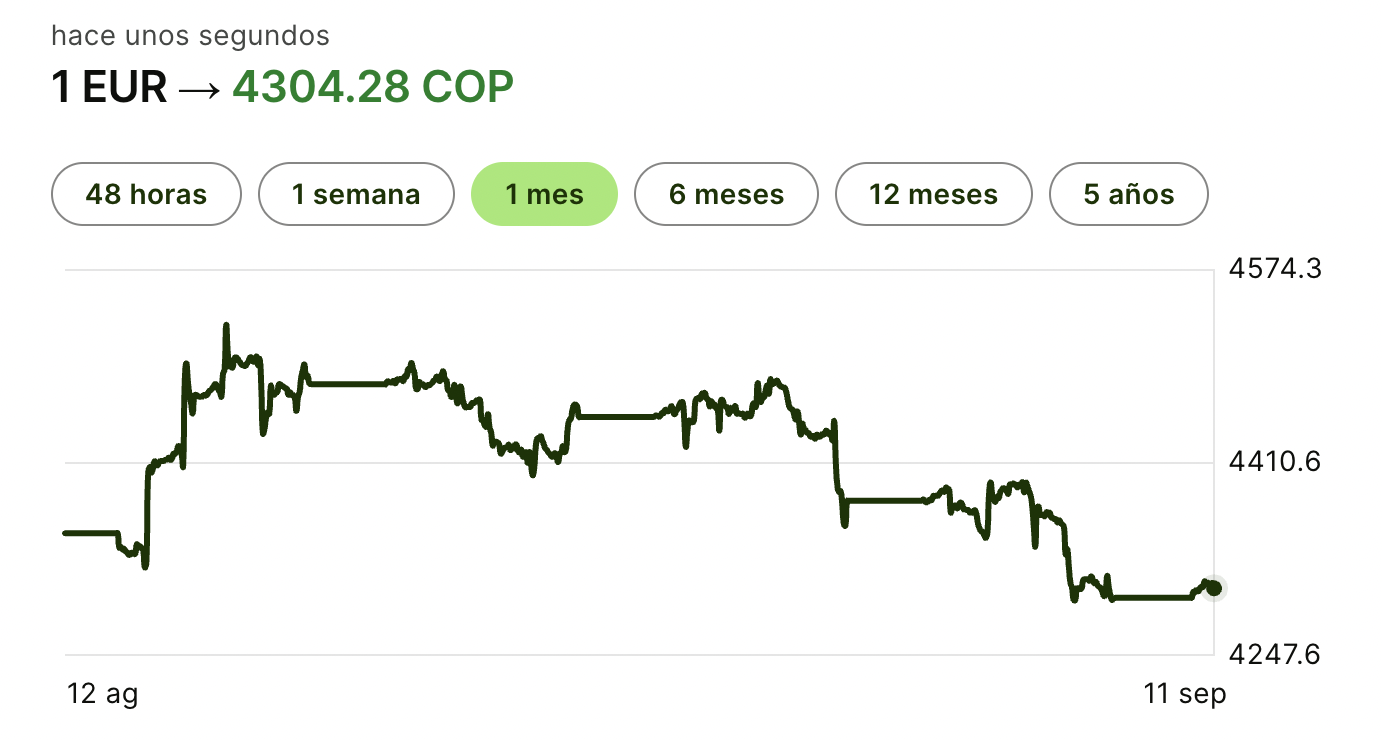This screenshot has width=1382, height=740.
Task: Open the '5 años' chart view
Action: point(1128,194)
